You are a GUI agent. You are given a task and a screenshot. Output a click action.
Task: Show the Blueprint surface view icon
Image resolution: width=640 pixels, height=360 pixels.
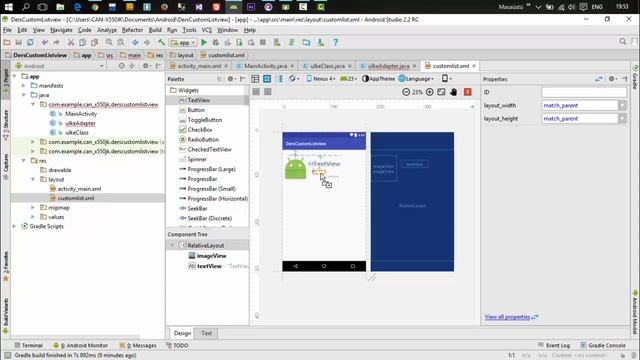tap(267, 79)
